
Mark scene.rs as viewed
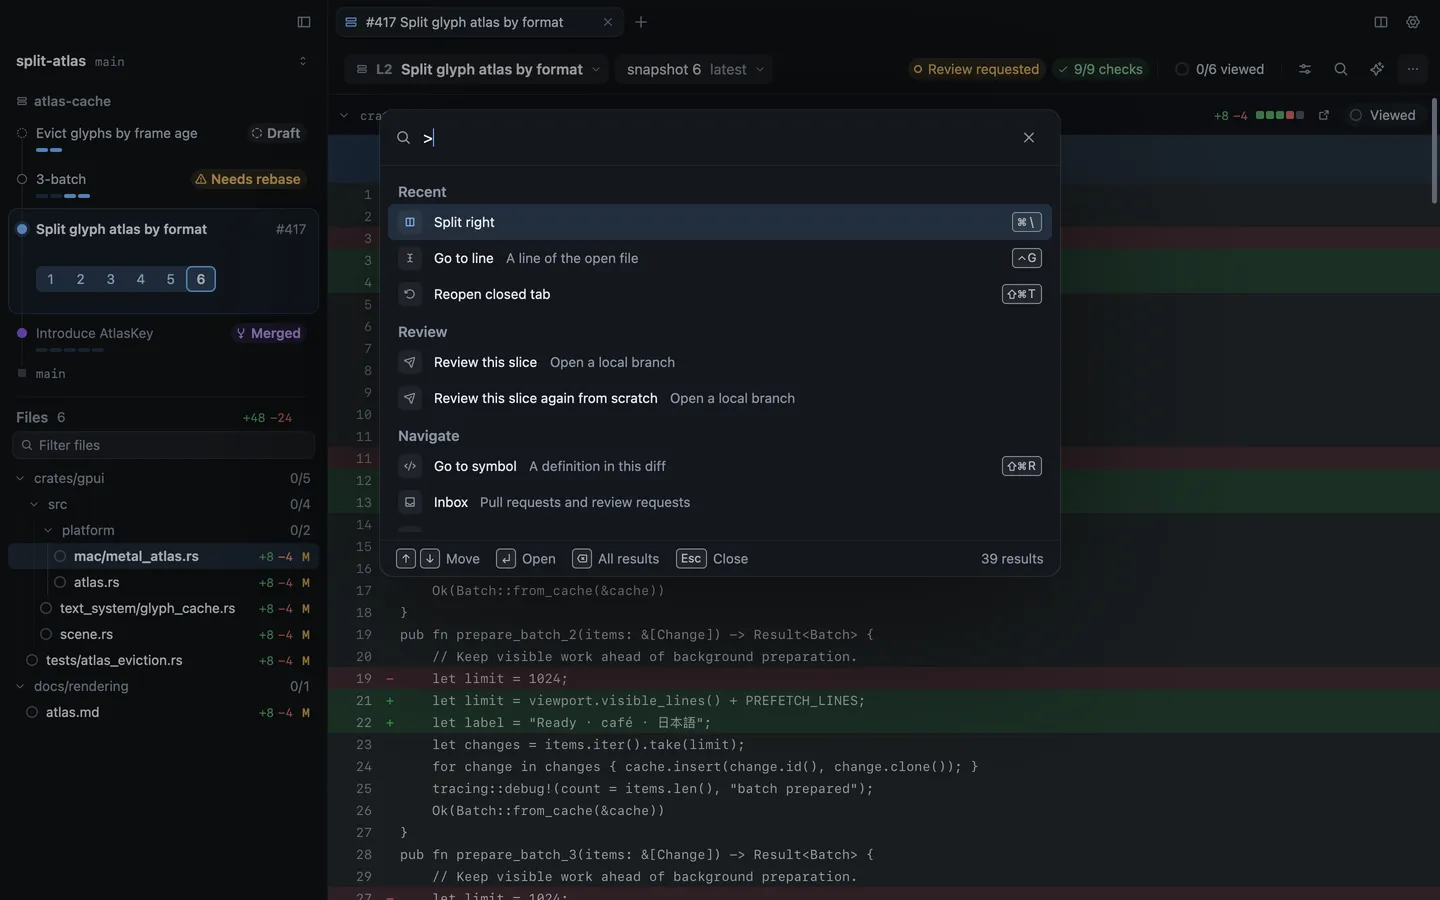point(46,634)
